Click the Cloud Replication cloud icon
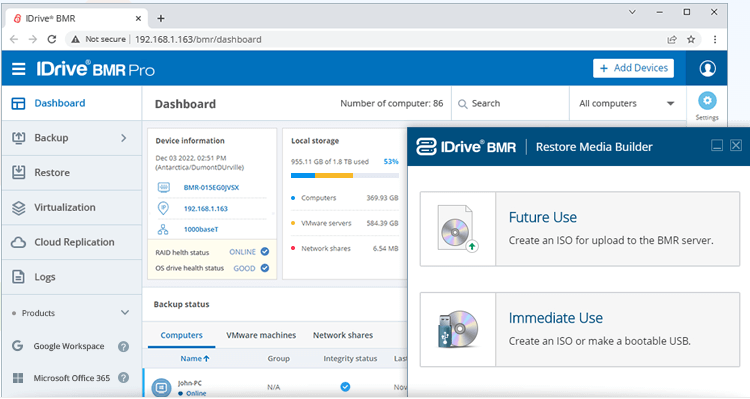This screenshot has width=750, height=399. 18,242
